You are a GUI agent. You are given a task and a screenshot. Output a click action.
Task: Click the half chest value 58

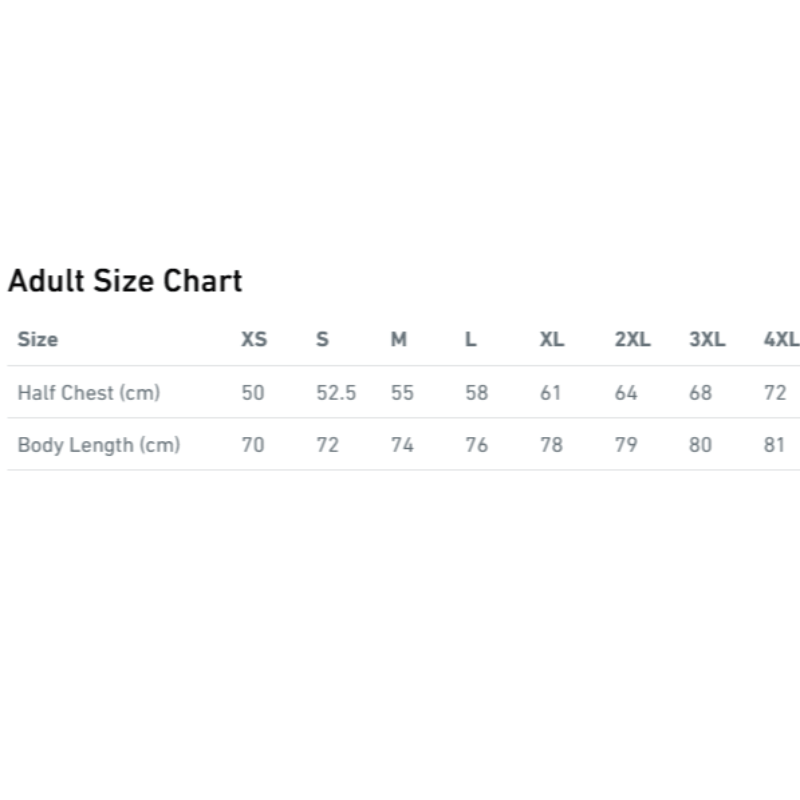(477, 392)
